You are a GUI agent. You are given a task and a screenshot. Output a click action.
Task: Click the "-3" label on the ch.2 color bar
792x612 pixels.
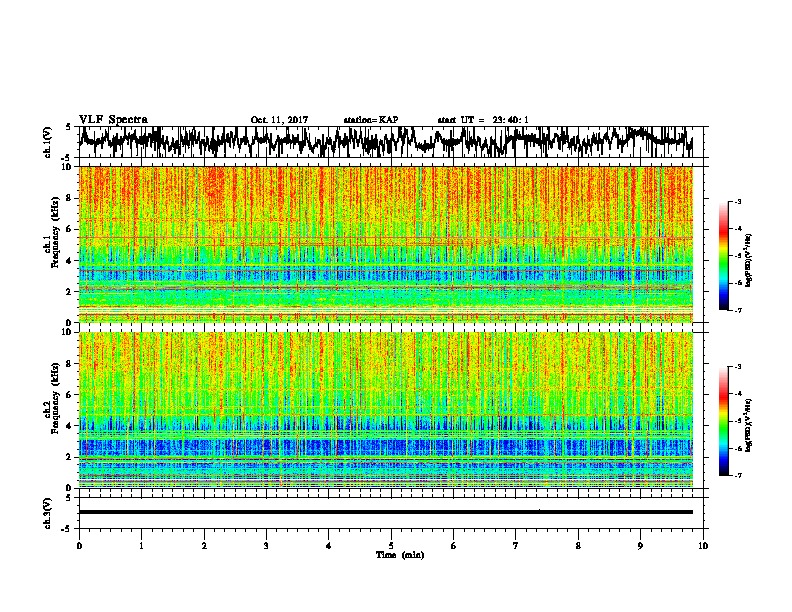pos(738,367)
